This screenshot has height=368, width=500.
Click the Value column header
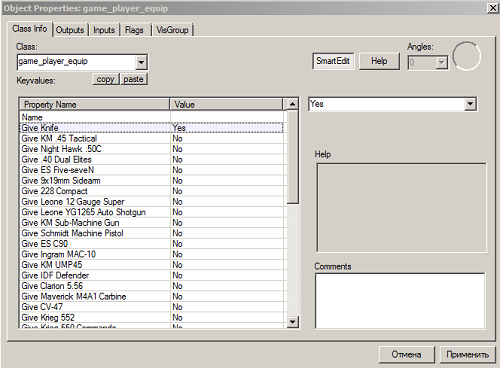point(226,105)
